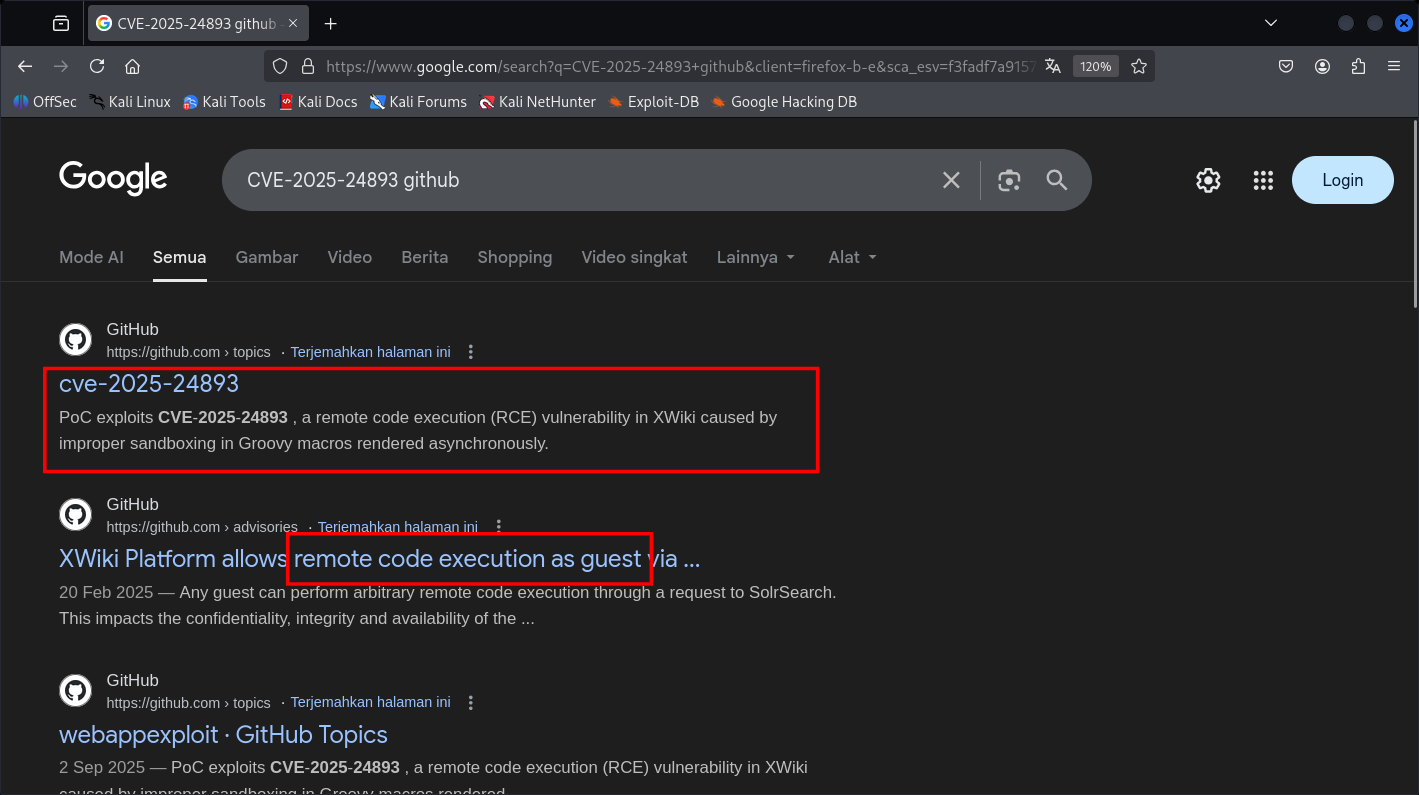Open the Exploit-DB bookmark

pyautogui.click(x=653, y=102)
